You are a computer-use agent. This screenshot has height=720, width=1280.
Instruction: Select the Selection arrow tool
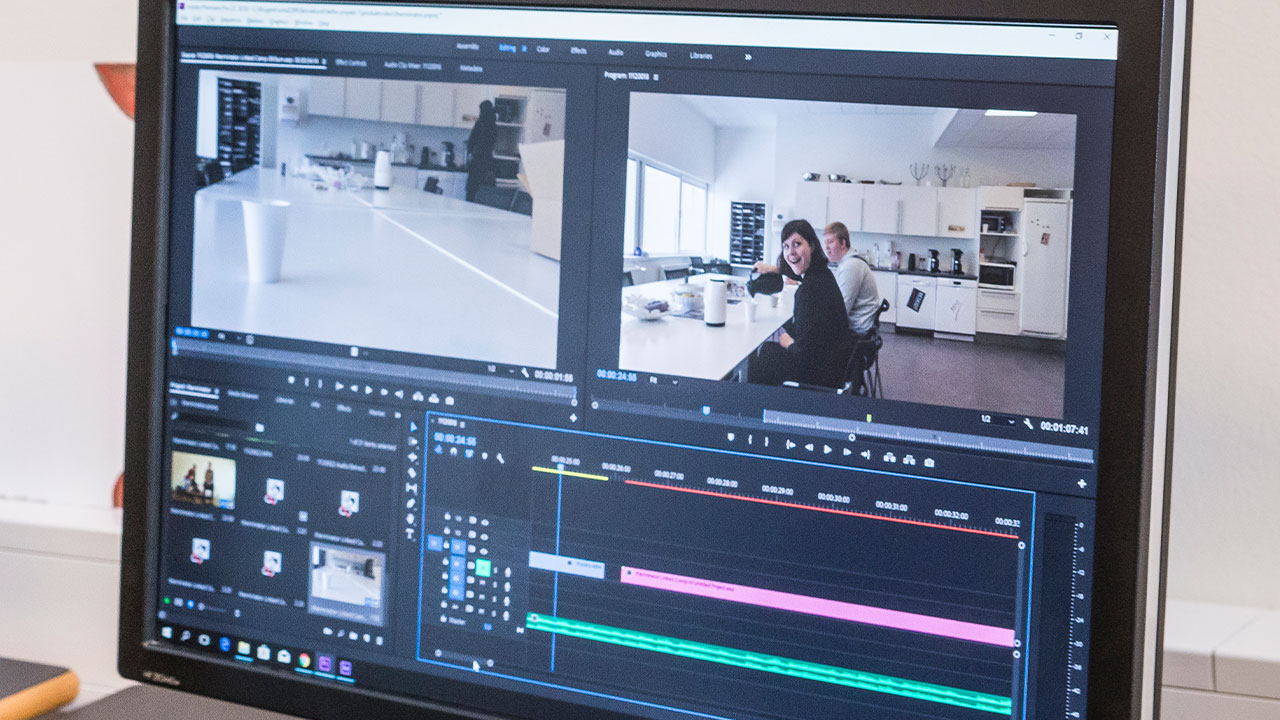click(413, 426)
